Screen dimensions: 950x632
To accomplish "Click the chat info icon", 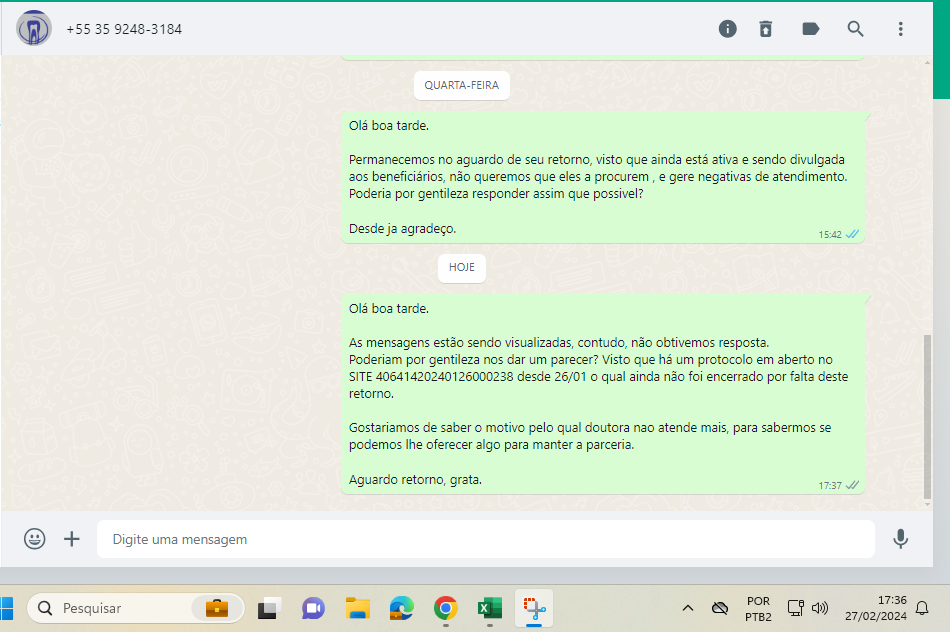I will (727, 28).
